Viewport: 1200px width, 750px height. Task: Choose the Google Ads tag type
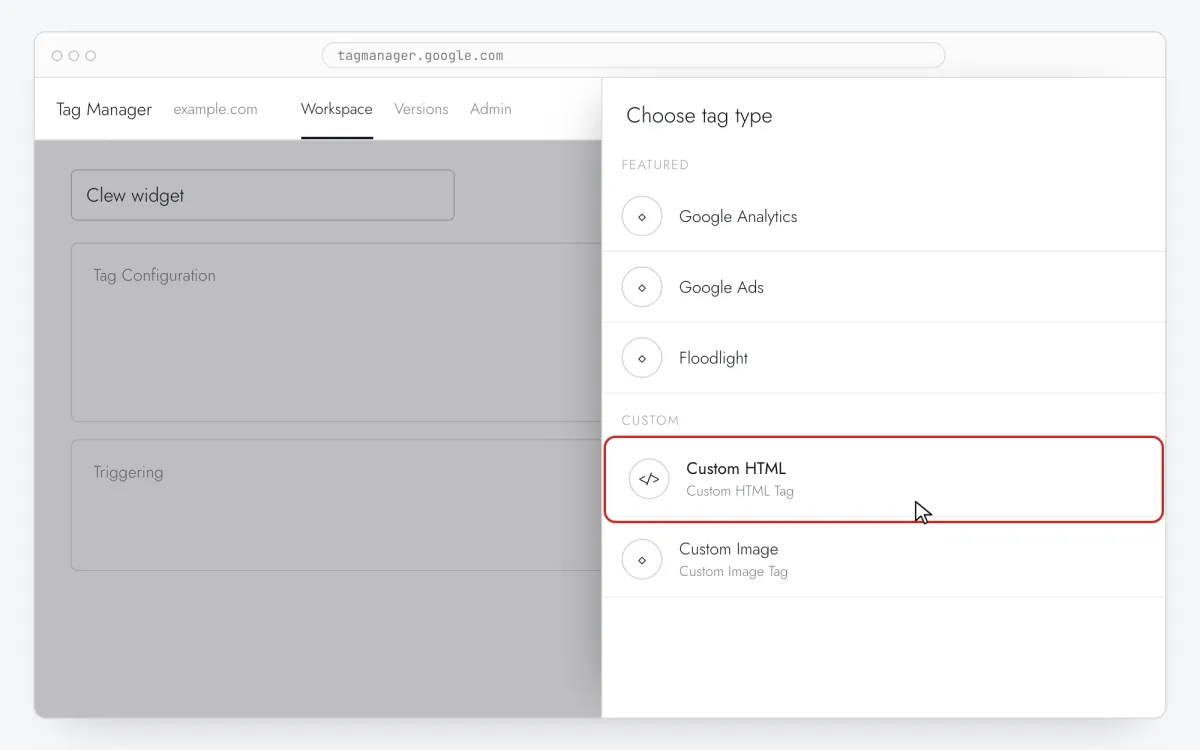point(884,287)
